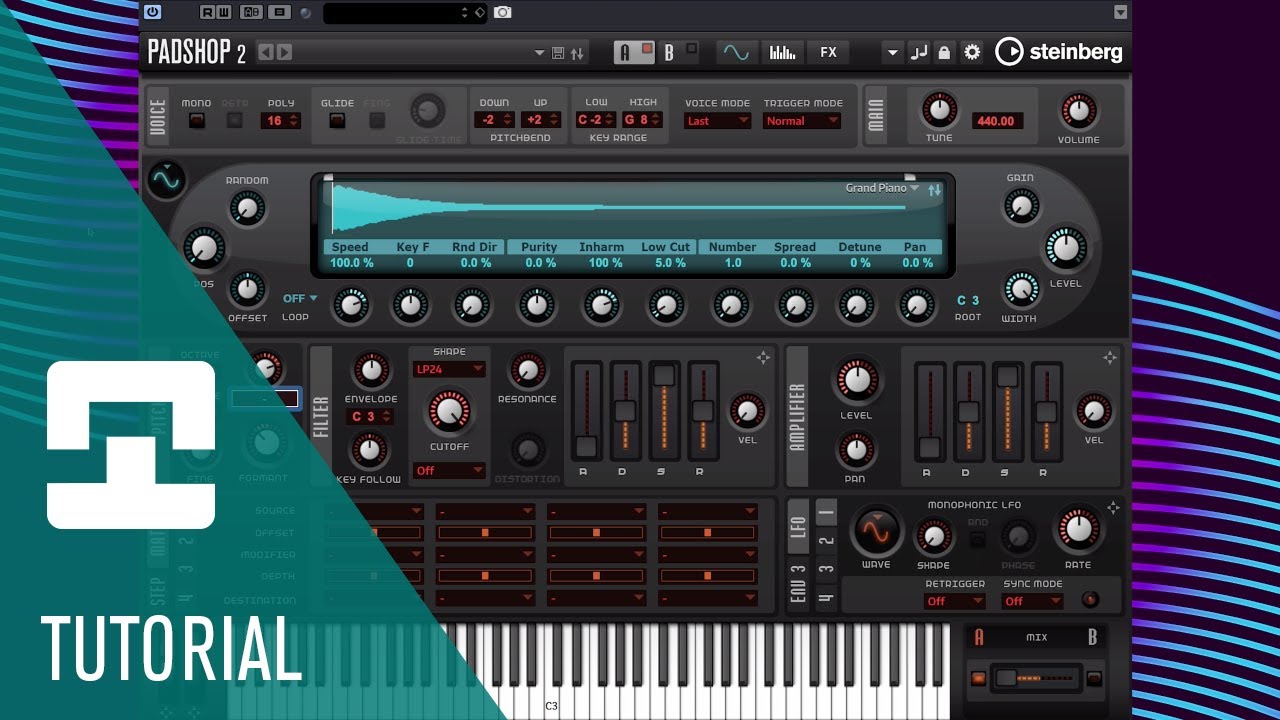1280x720 pixels.
Task: Enable the Glide toggle
Action: point(337,121)
